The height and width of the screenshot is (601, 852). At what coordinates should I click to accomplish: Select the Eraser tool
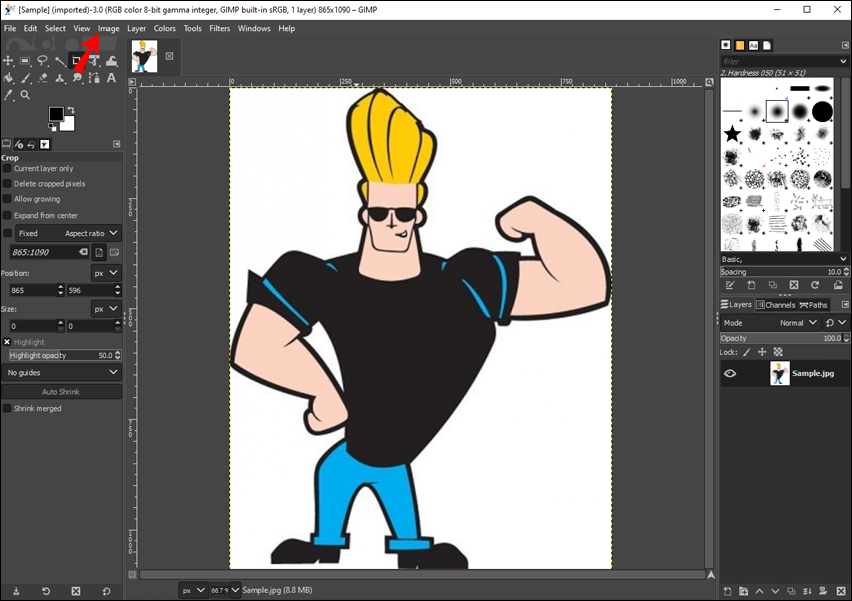click(x=43, y=78)
